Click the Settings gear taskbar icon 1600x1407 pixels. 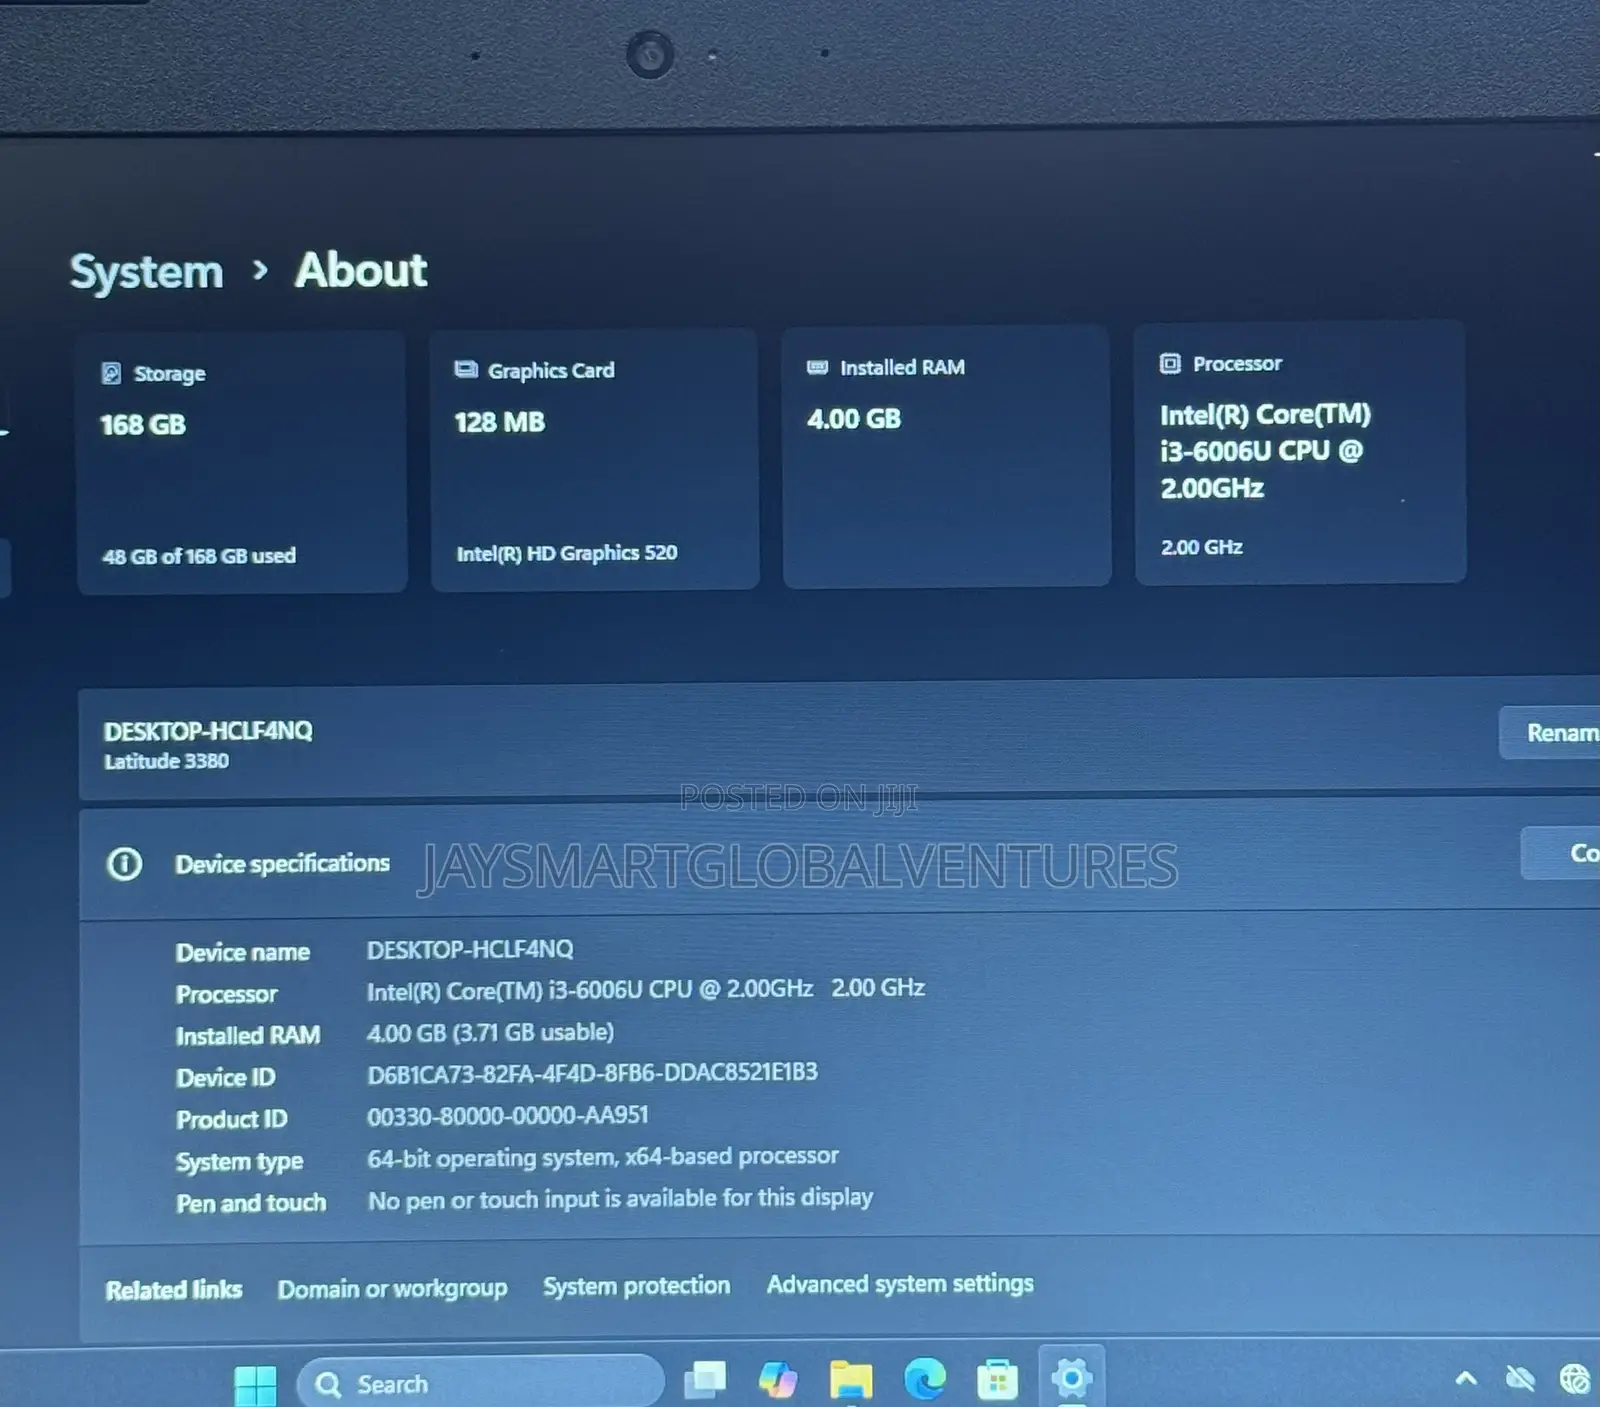tap(1071, 1379)
